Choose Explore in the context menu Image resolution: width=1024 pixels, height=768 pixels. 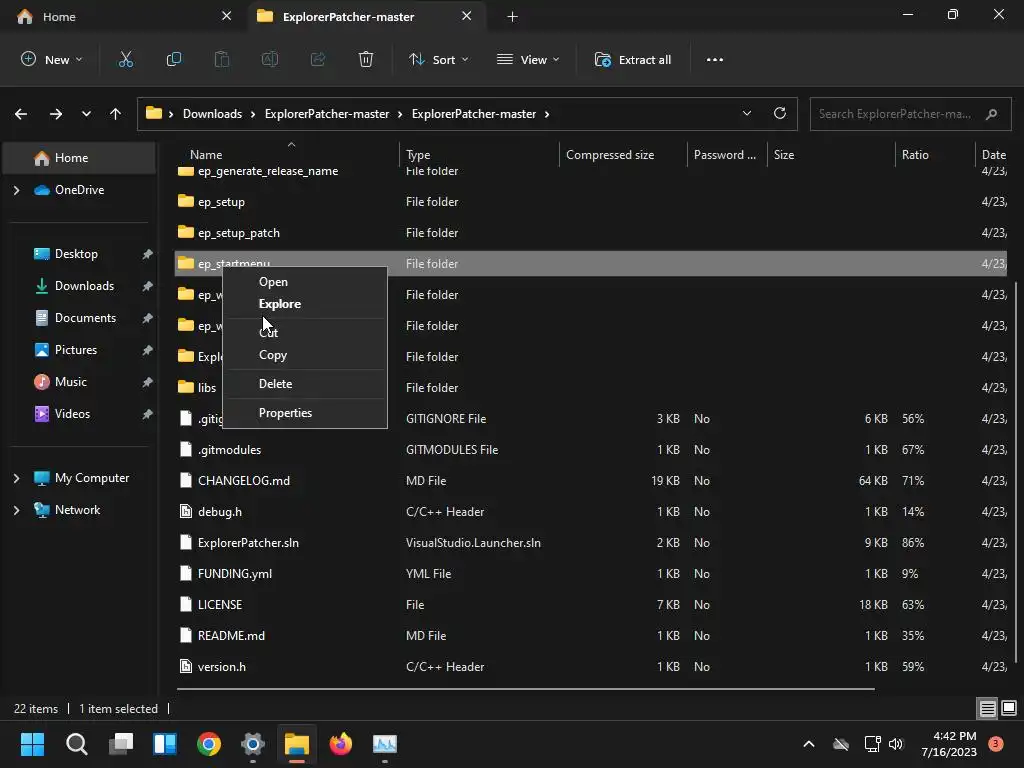[x=305, y=304]
